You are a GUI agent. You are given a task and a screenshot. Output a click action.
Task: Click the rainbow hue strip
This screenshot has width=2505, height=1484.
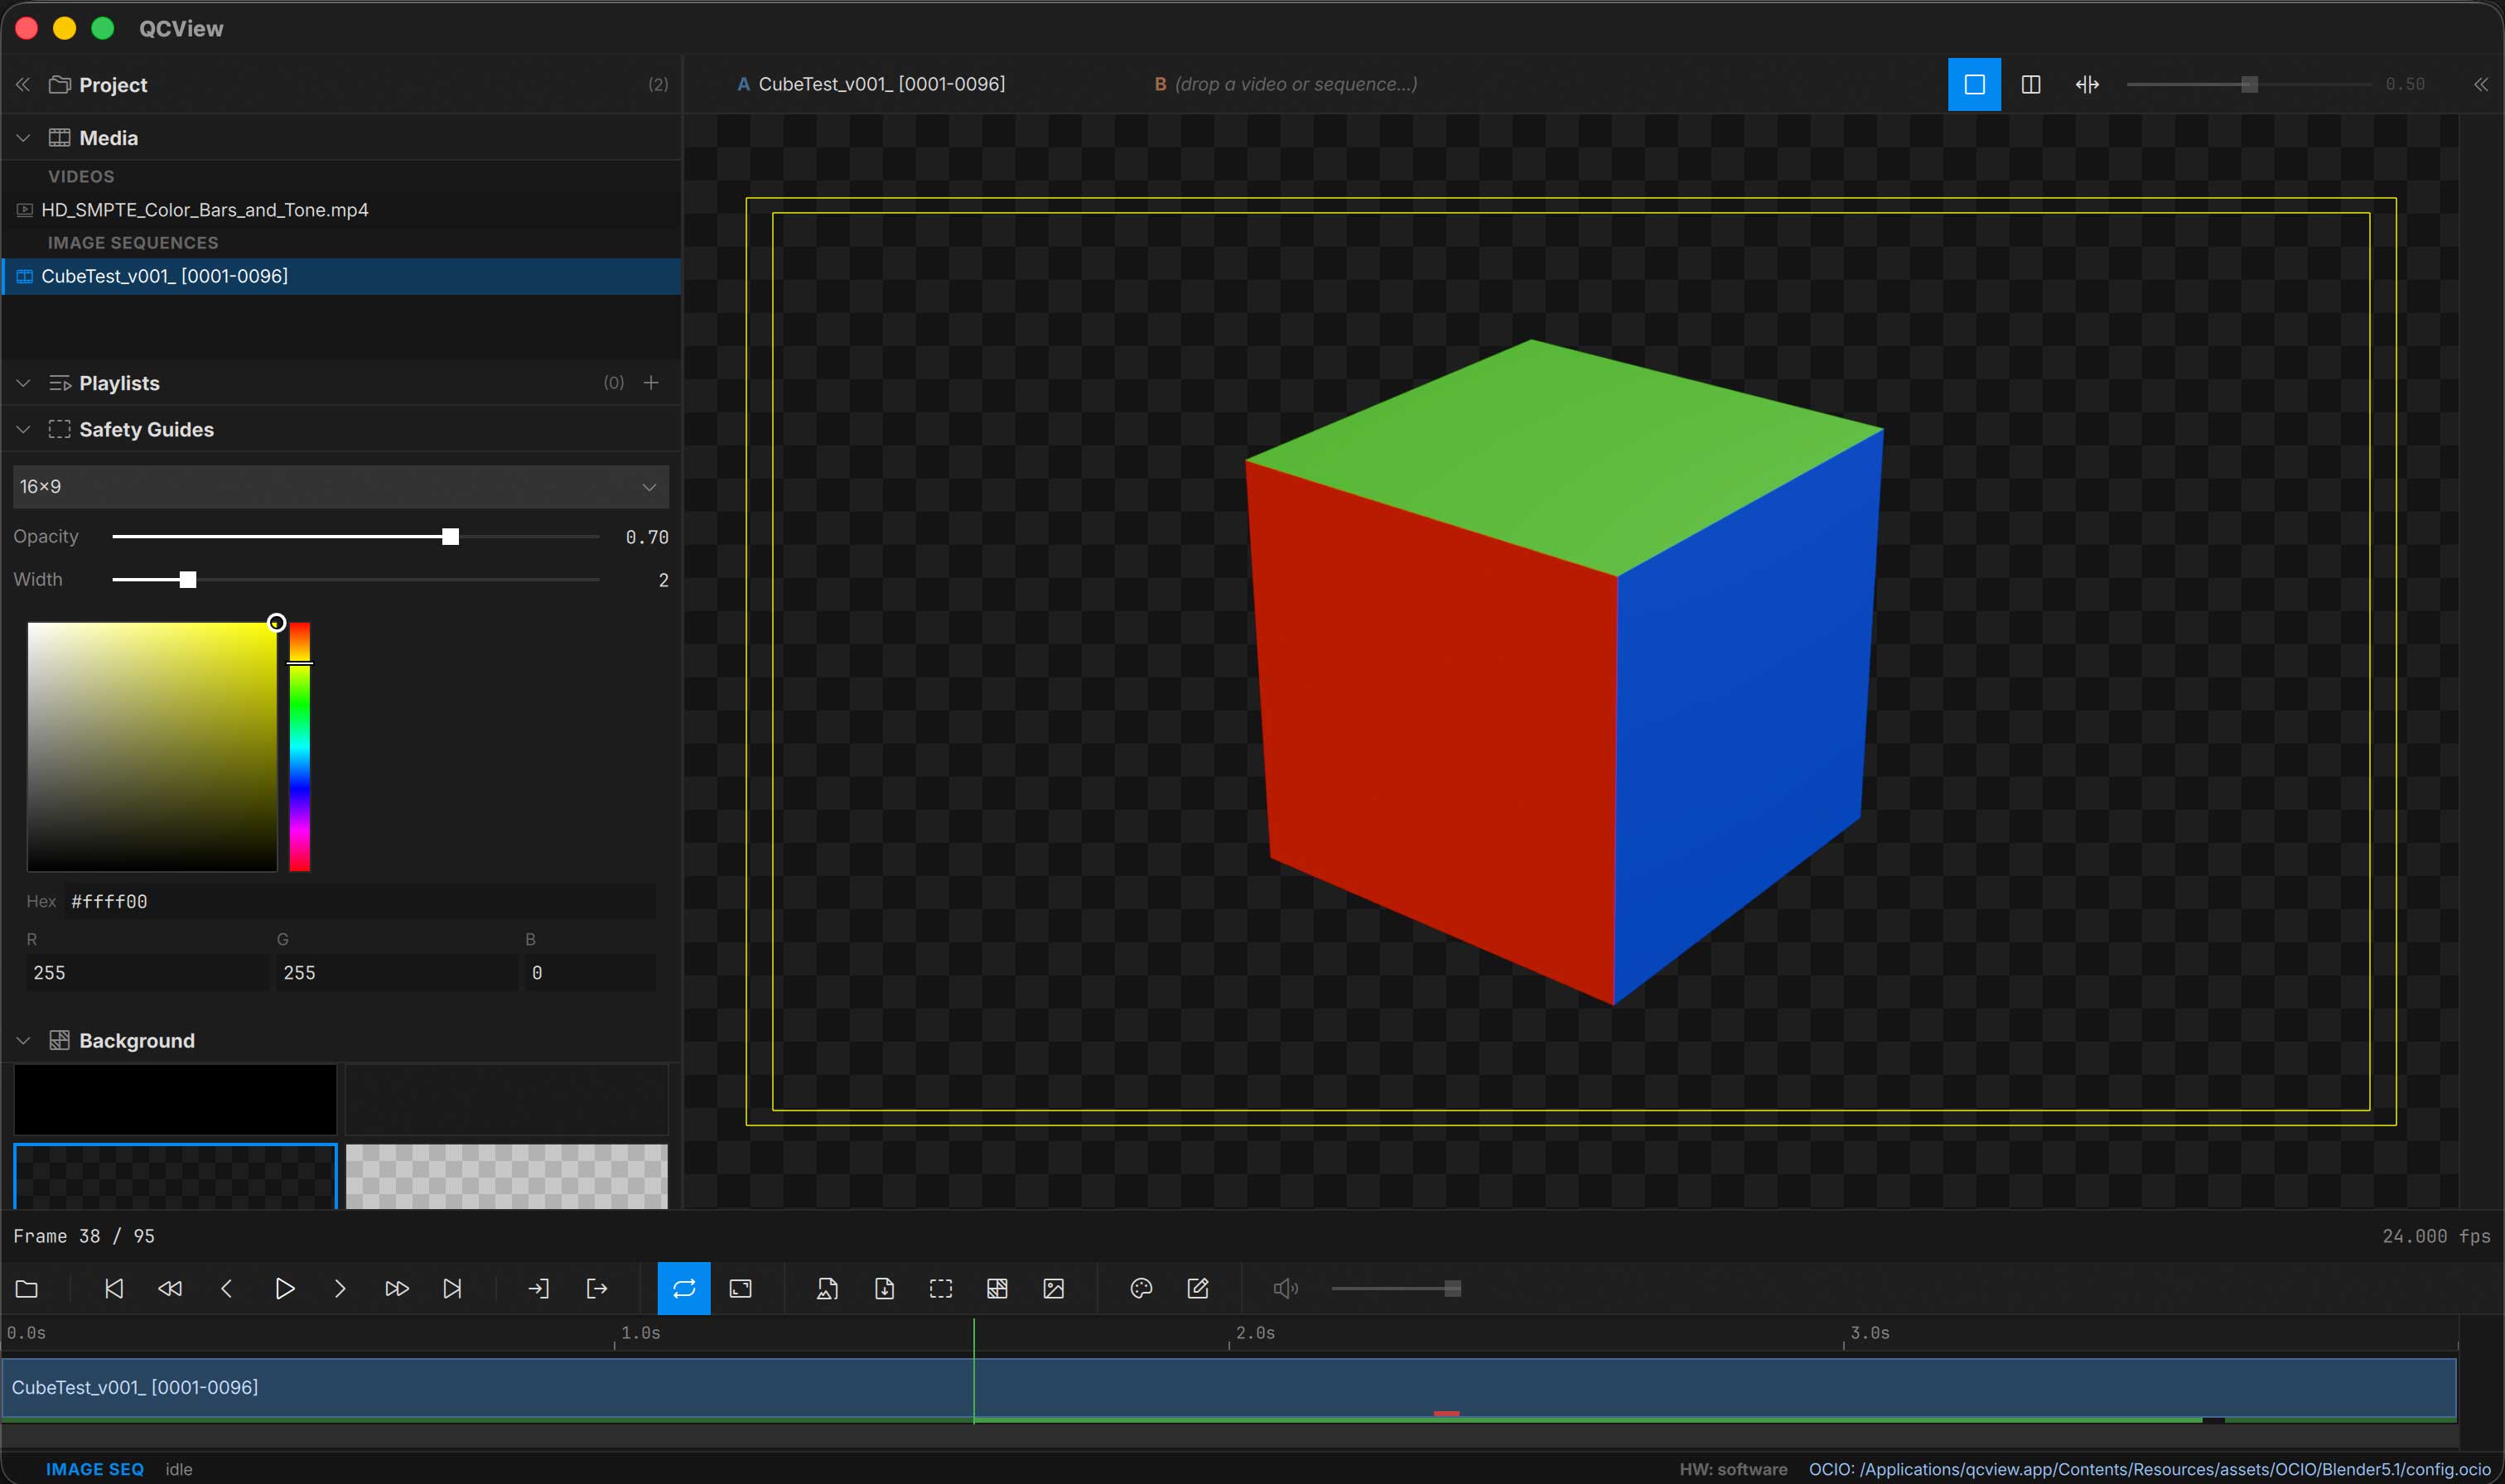[x=299, y=747]
